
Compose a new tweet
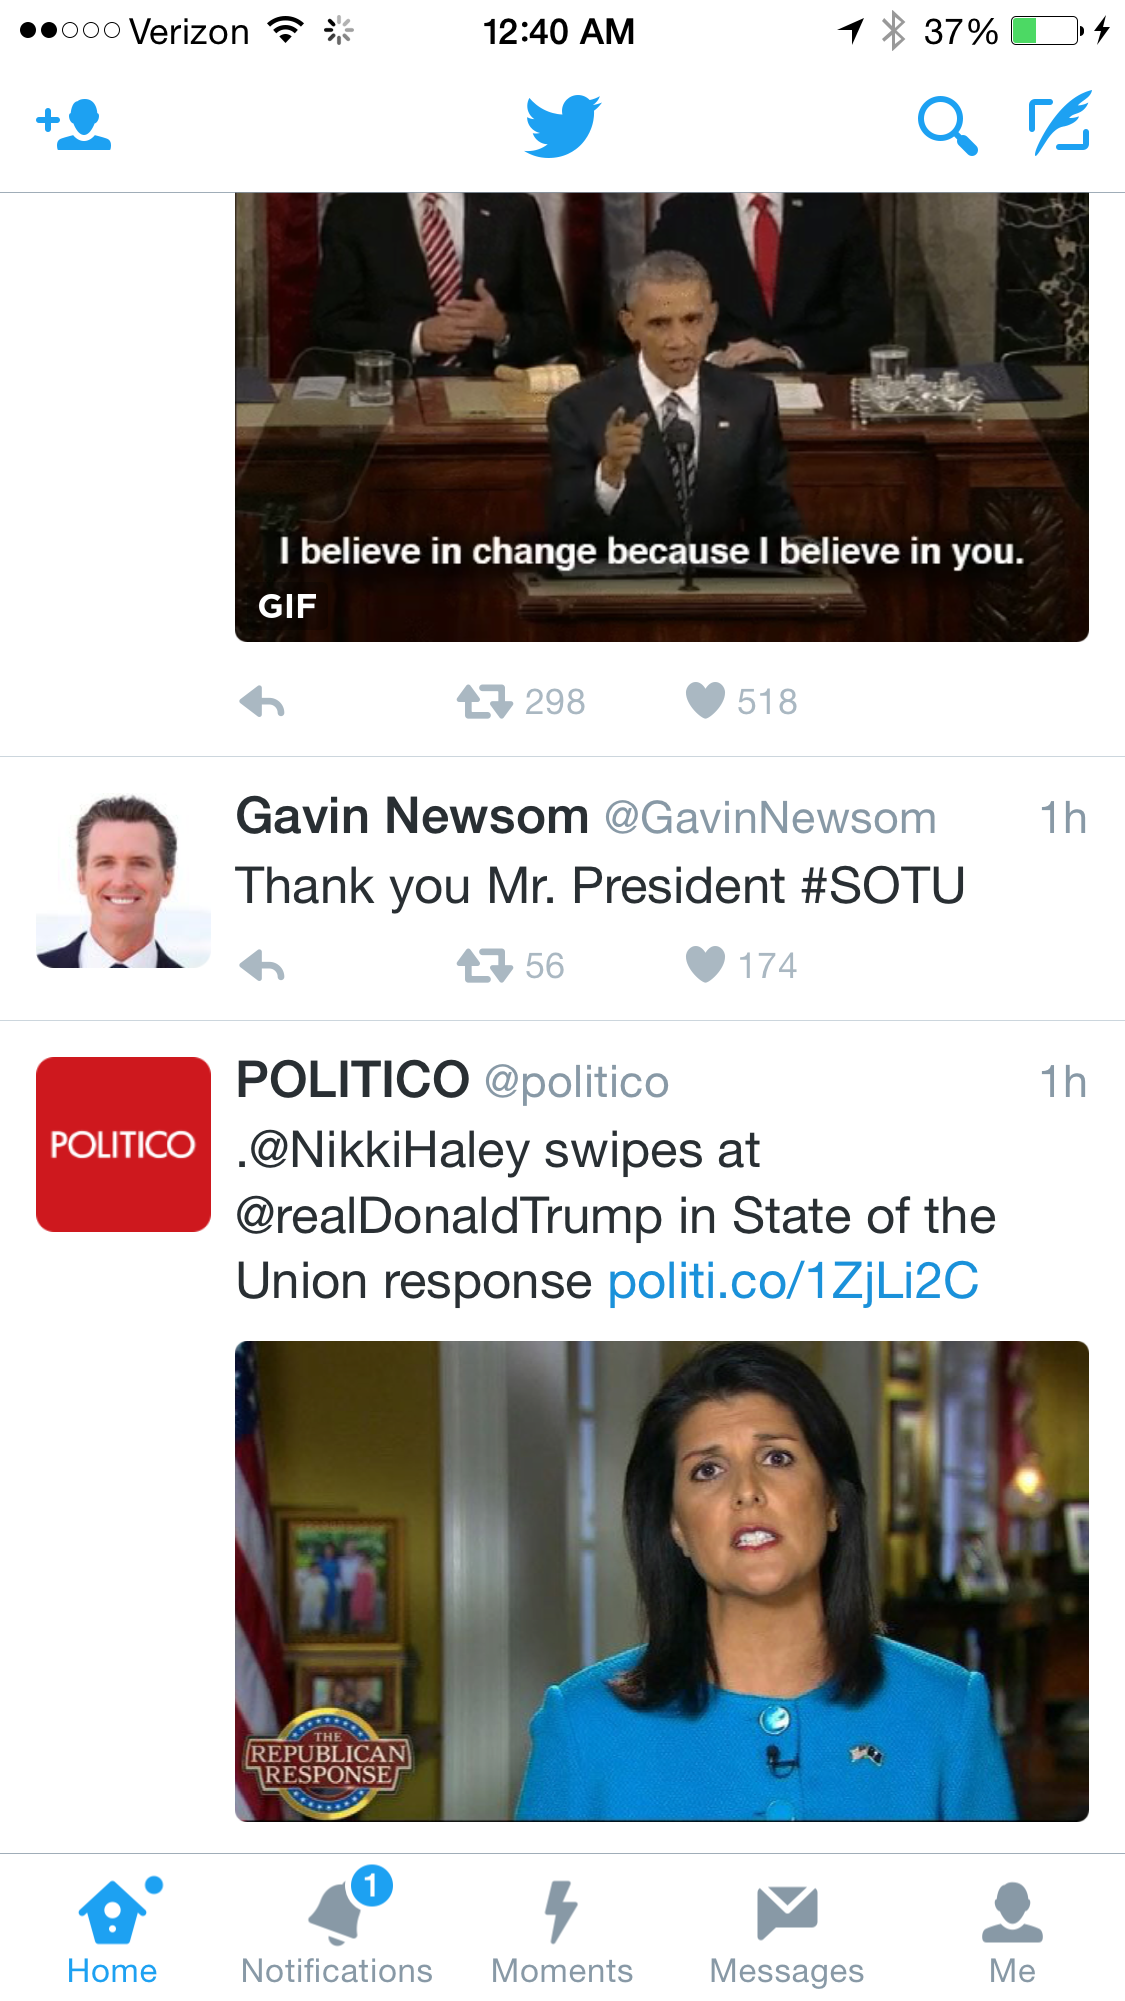pyautogui.click(x=1060, y=124)
